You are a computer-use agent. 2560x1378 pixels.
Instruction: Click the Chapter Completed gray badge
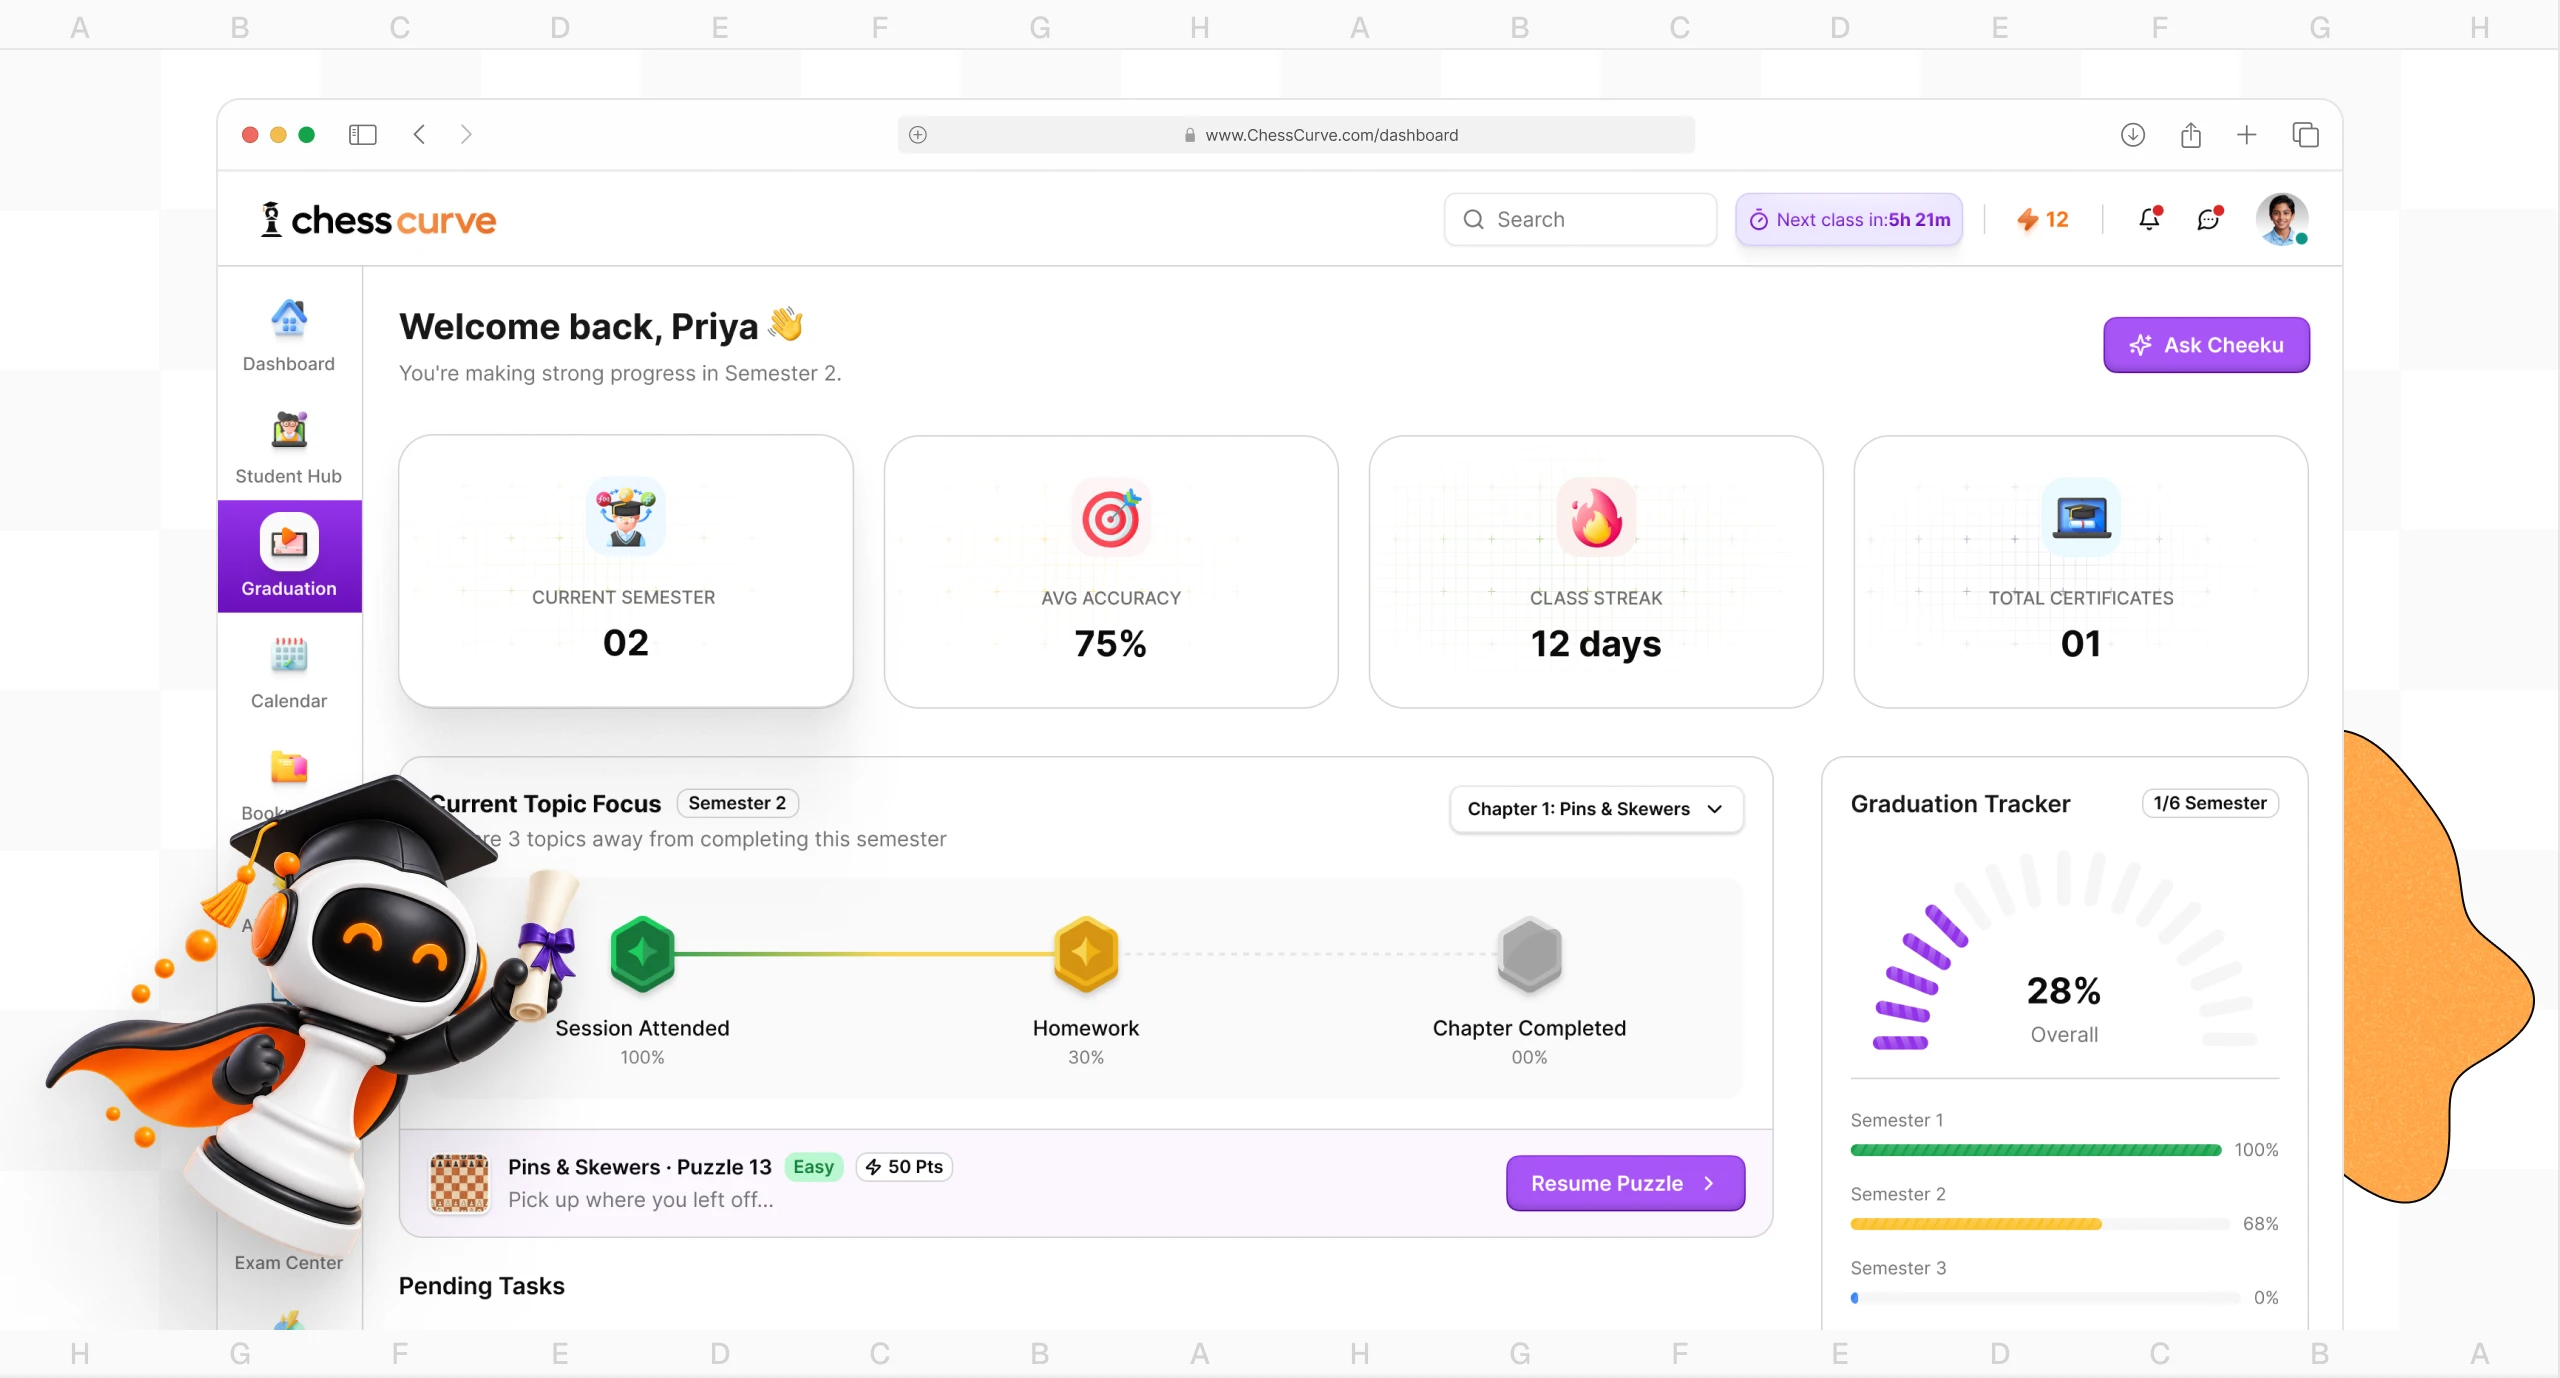(x=1529, y=954)
